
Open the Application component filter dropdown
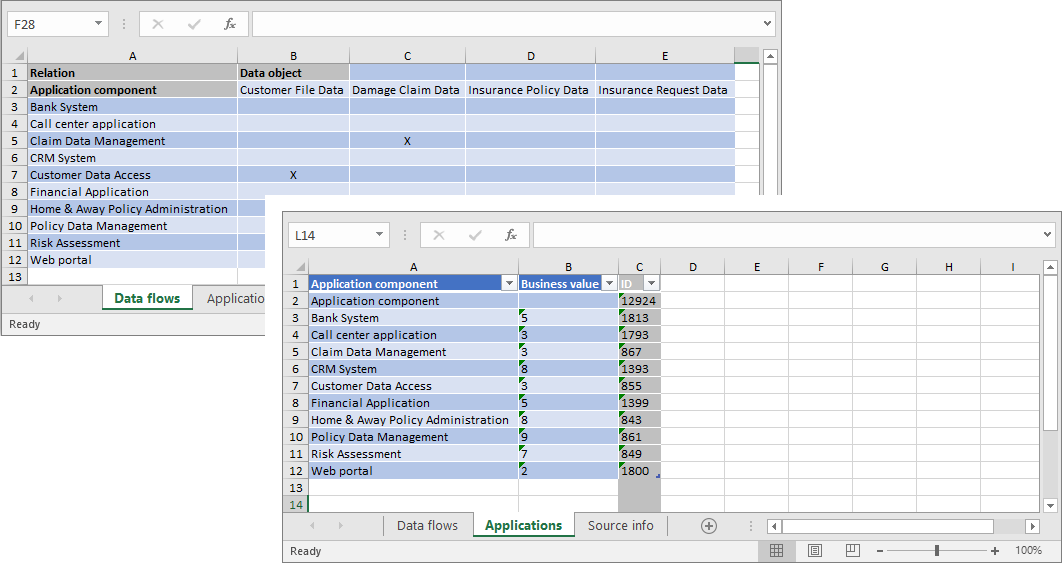(508, 284)
